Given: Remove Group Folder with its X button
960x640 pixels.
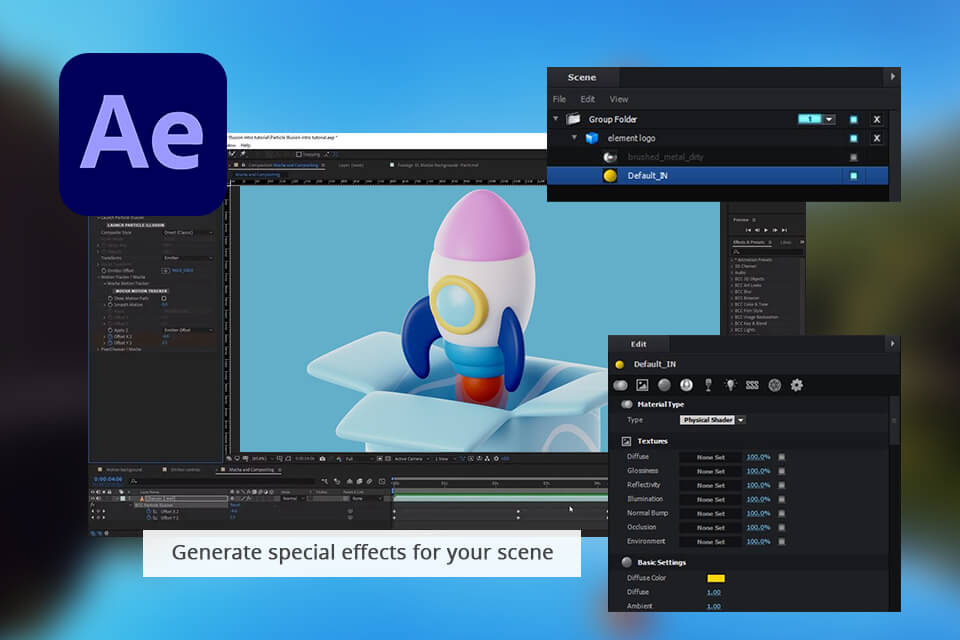Looking at the screenshot, I should click(877, 119).
